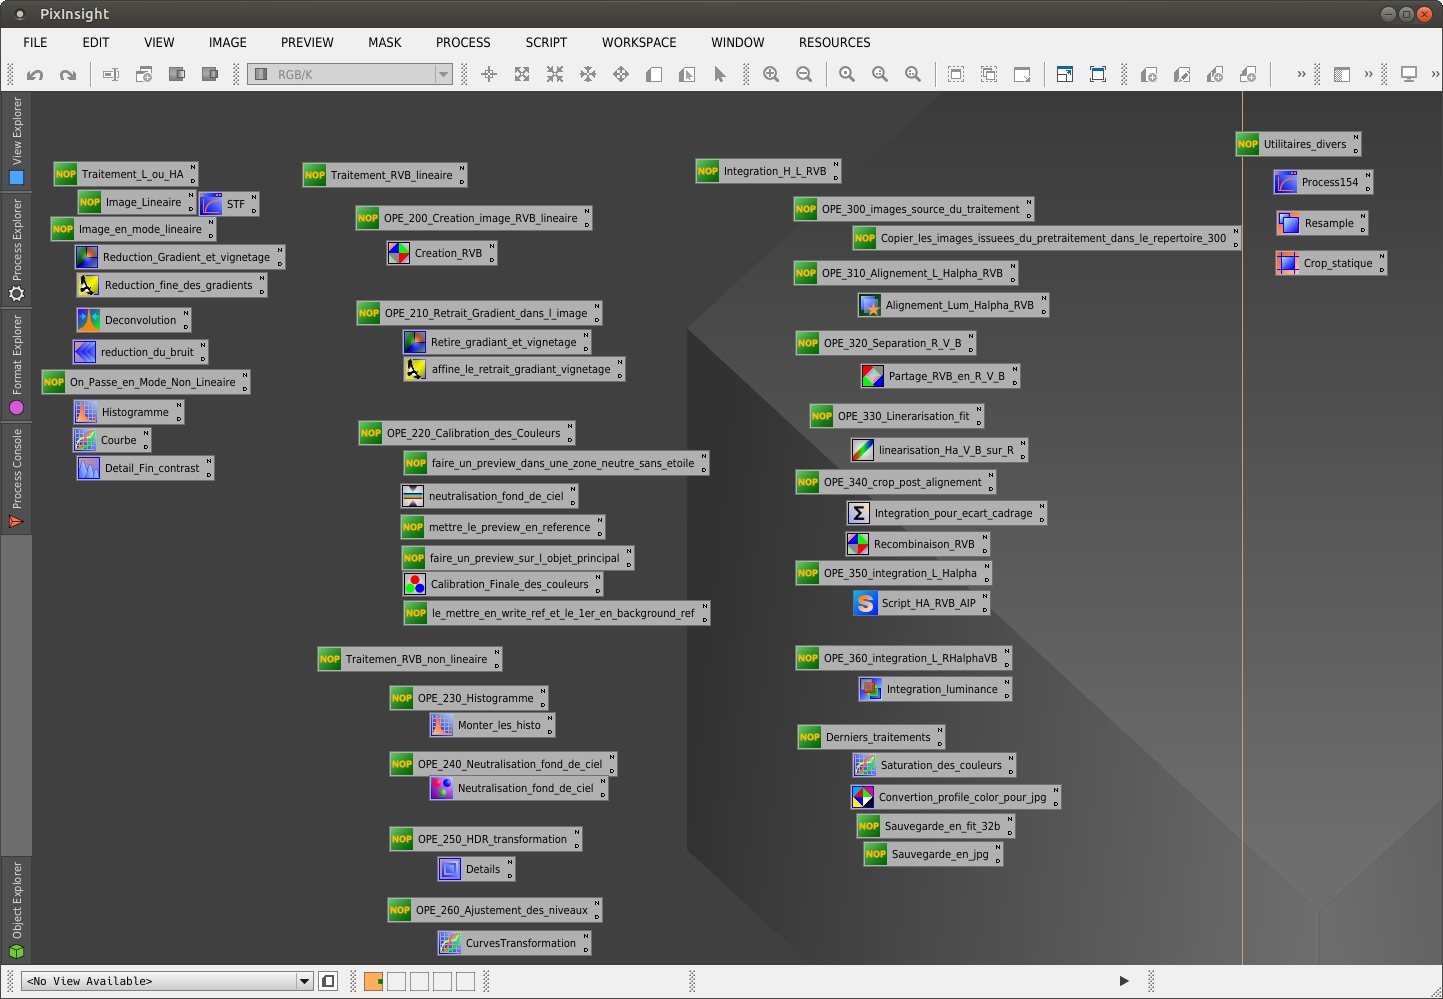Screen dimensions: 1443x999
Task: Click the Zoom Out magnifier icon
Action: (x=804, y=75)
